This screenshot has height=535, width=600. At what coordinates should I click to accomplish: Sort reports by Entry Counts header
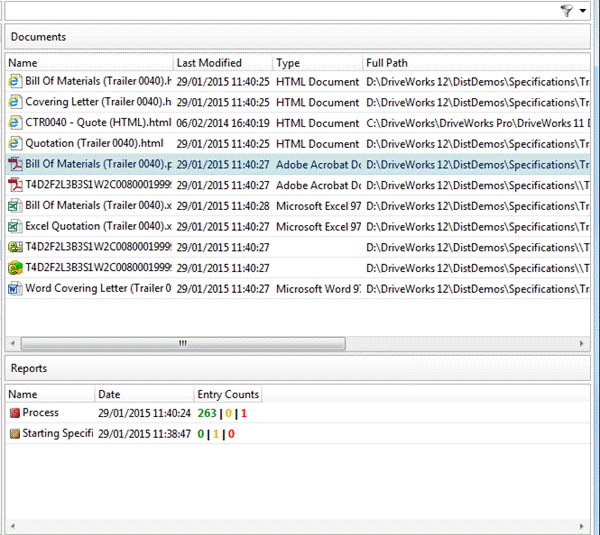click(228, 395)
